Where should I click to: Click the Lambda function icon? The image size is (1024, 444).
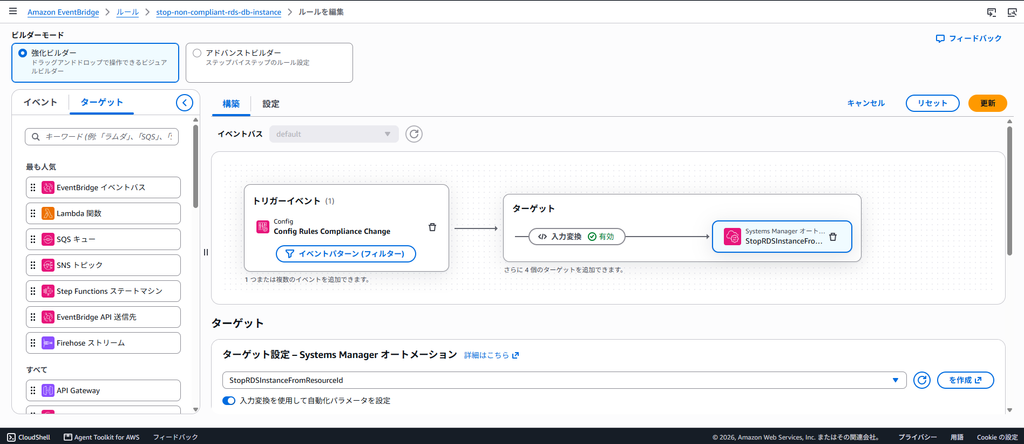click(48, 214)
